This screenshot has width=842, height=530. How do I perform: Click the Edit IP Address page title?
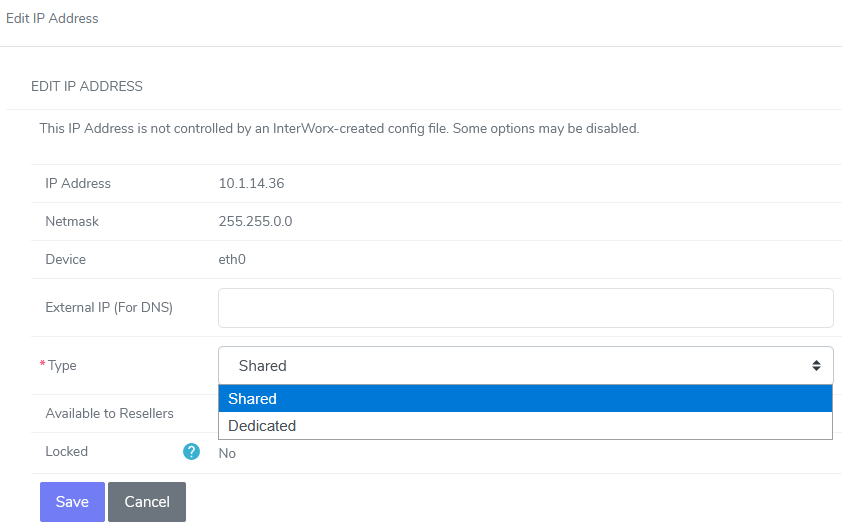(52, 19)
